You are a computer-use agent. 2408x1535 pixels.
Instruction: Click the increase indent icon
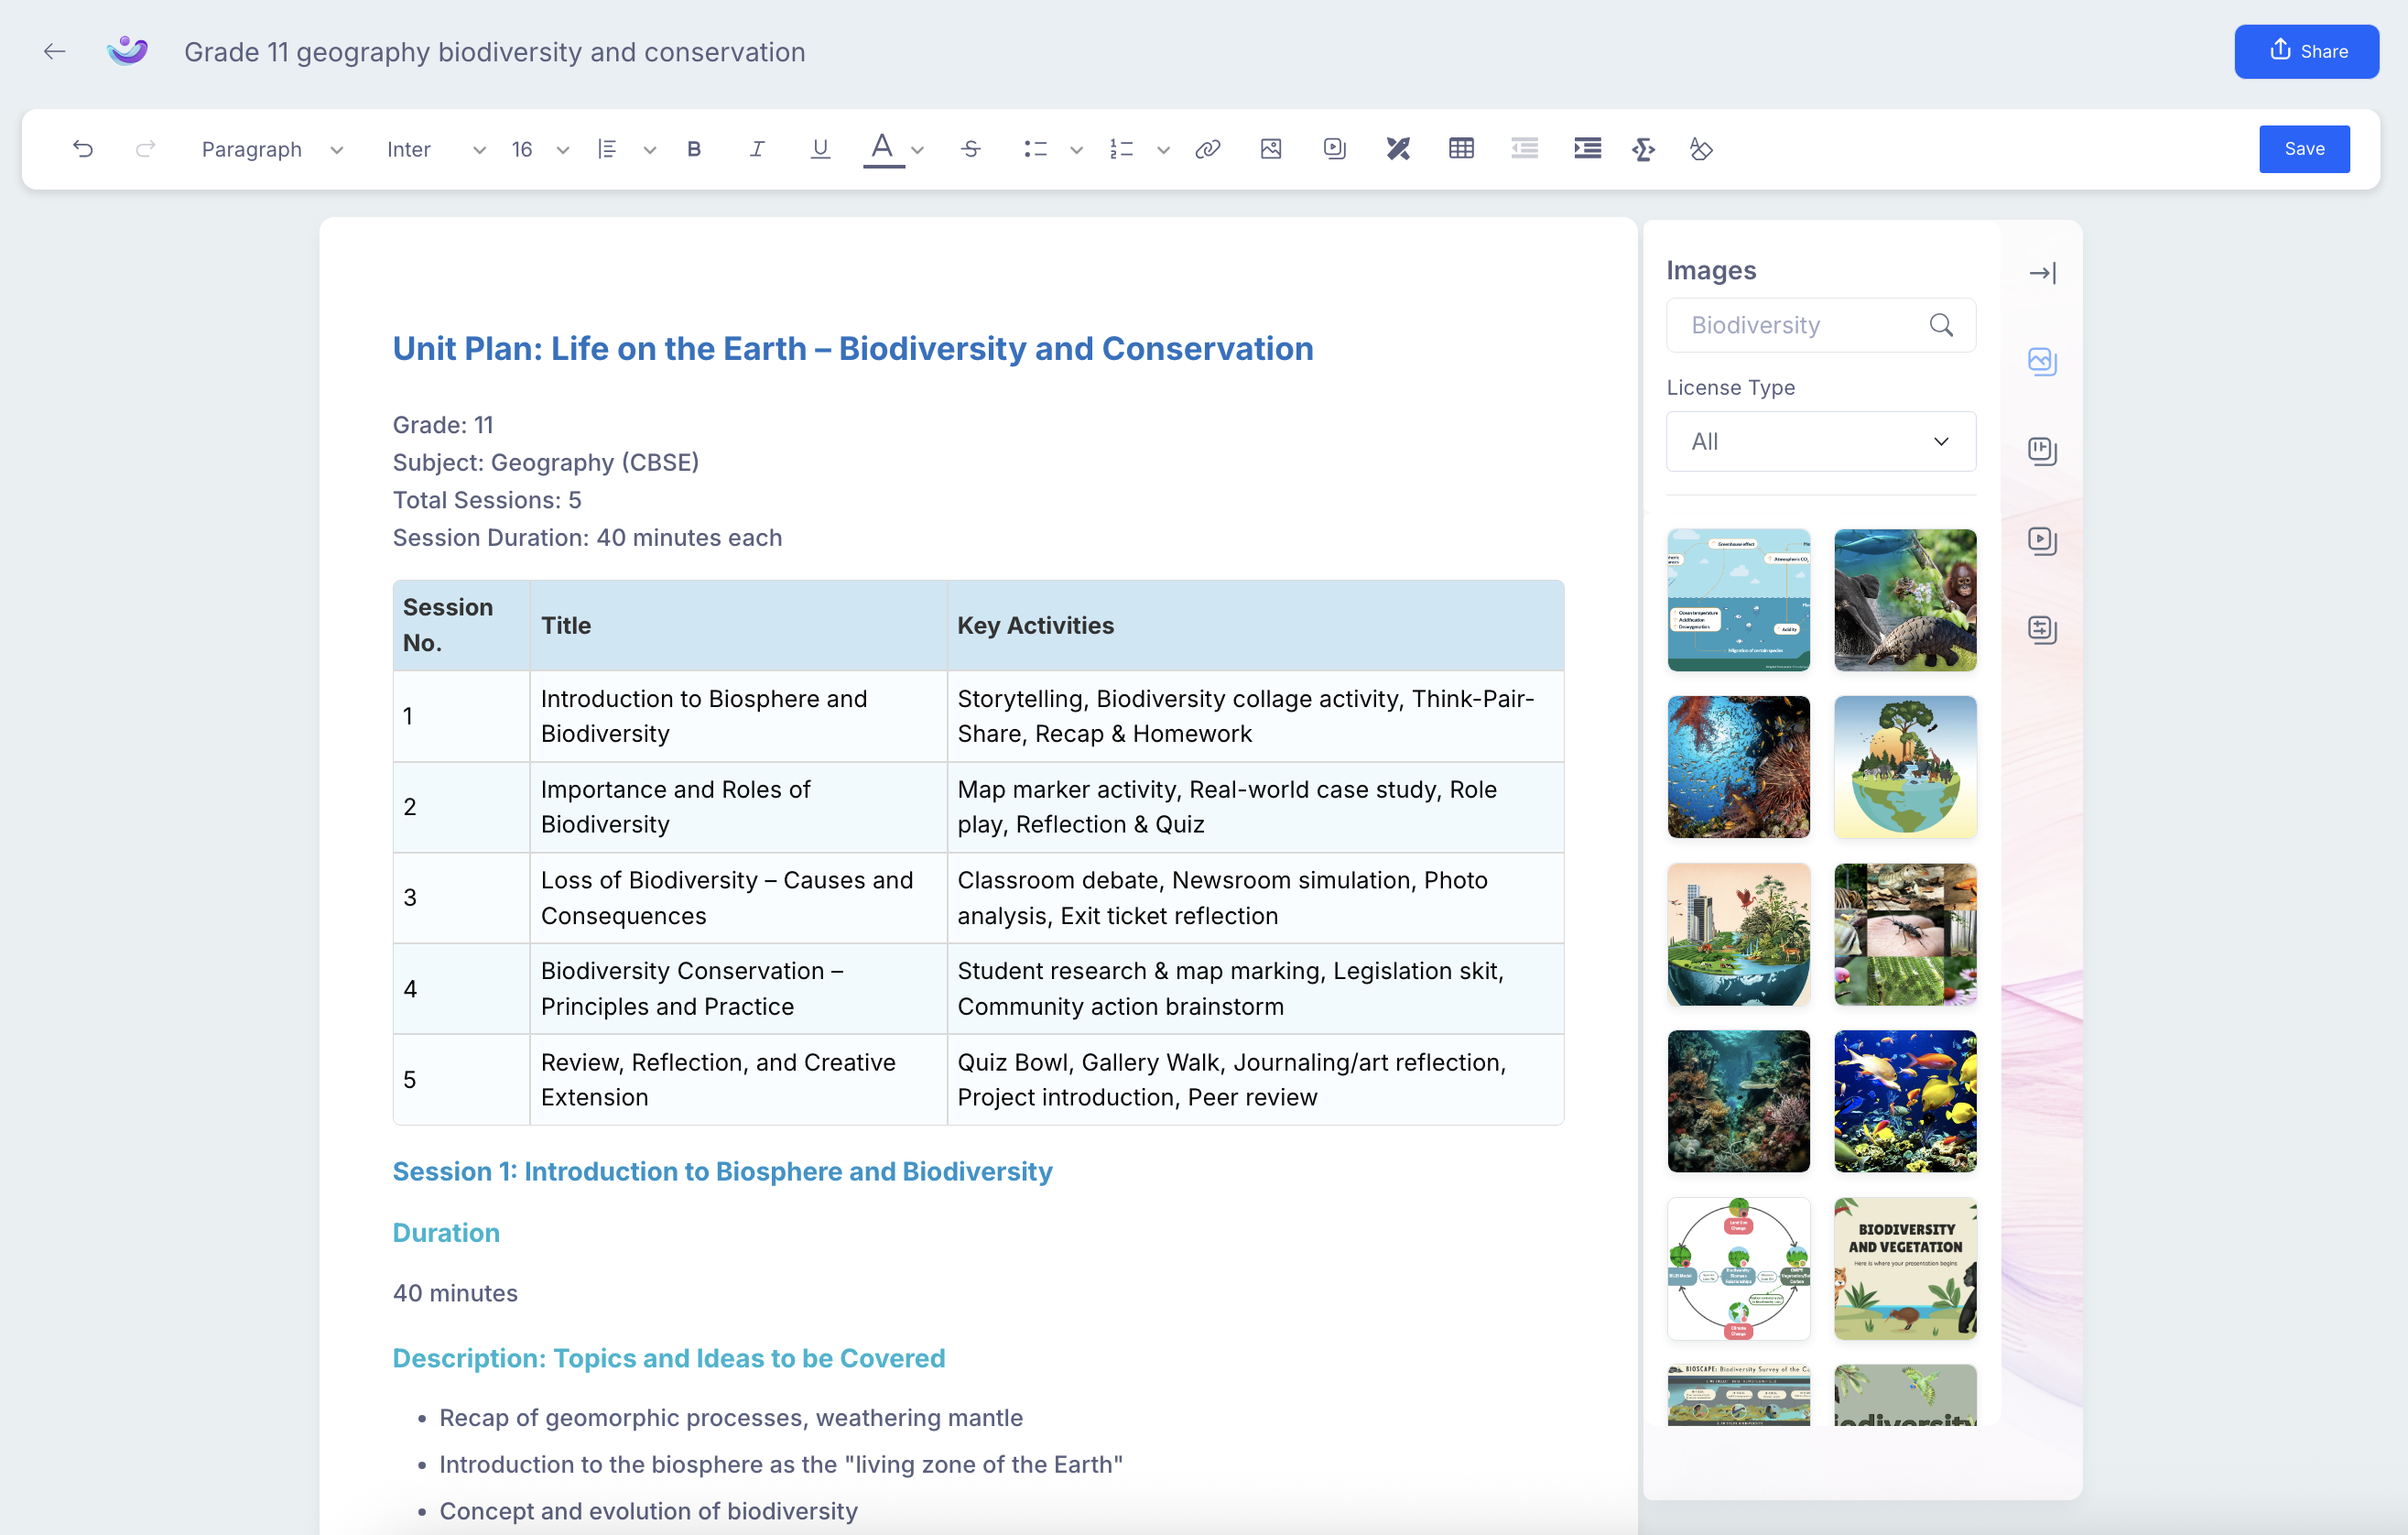1587,149
